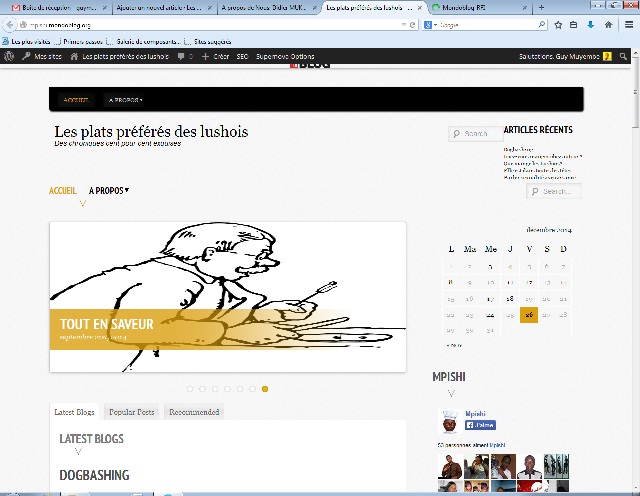Close the Mondoblog RFI tab
The image size is (640, 496).
click(x=524, y=8)
